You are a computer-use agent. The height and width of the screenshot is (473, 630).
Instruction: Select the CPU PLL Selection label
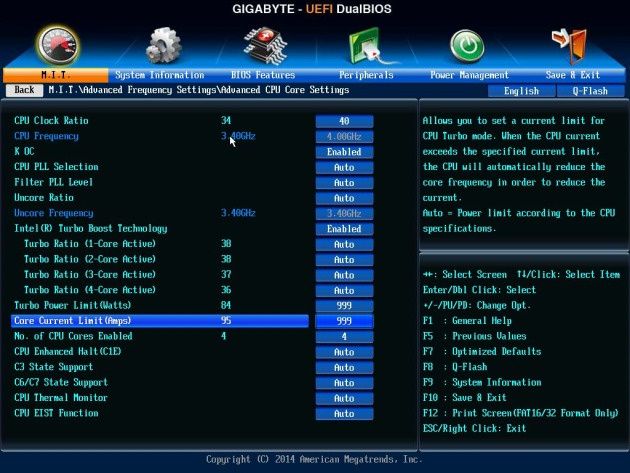click(56, 167)
